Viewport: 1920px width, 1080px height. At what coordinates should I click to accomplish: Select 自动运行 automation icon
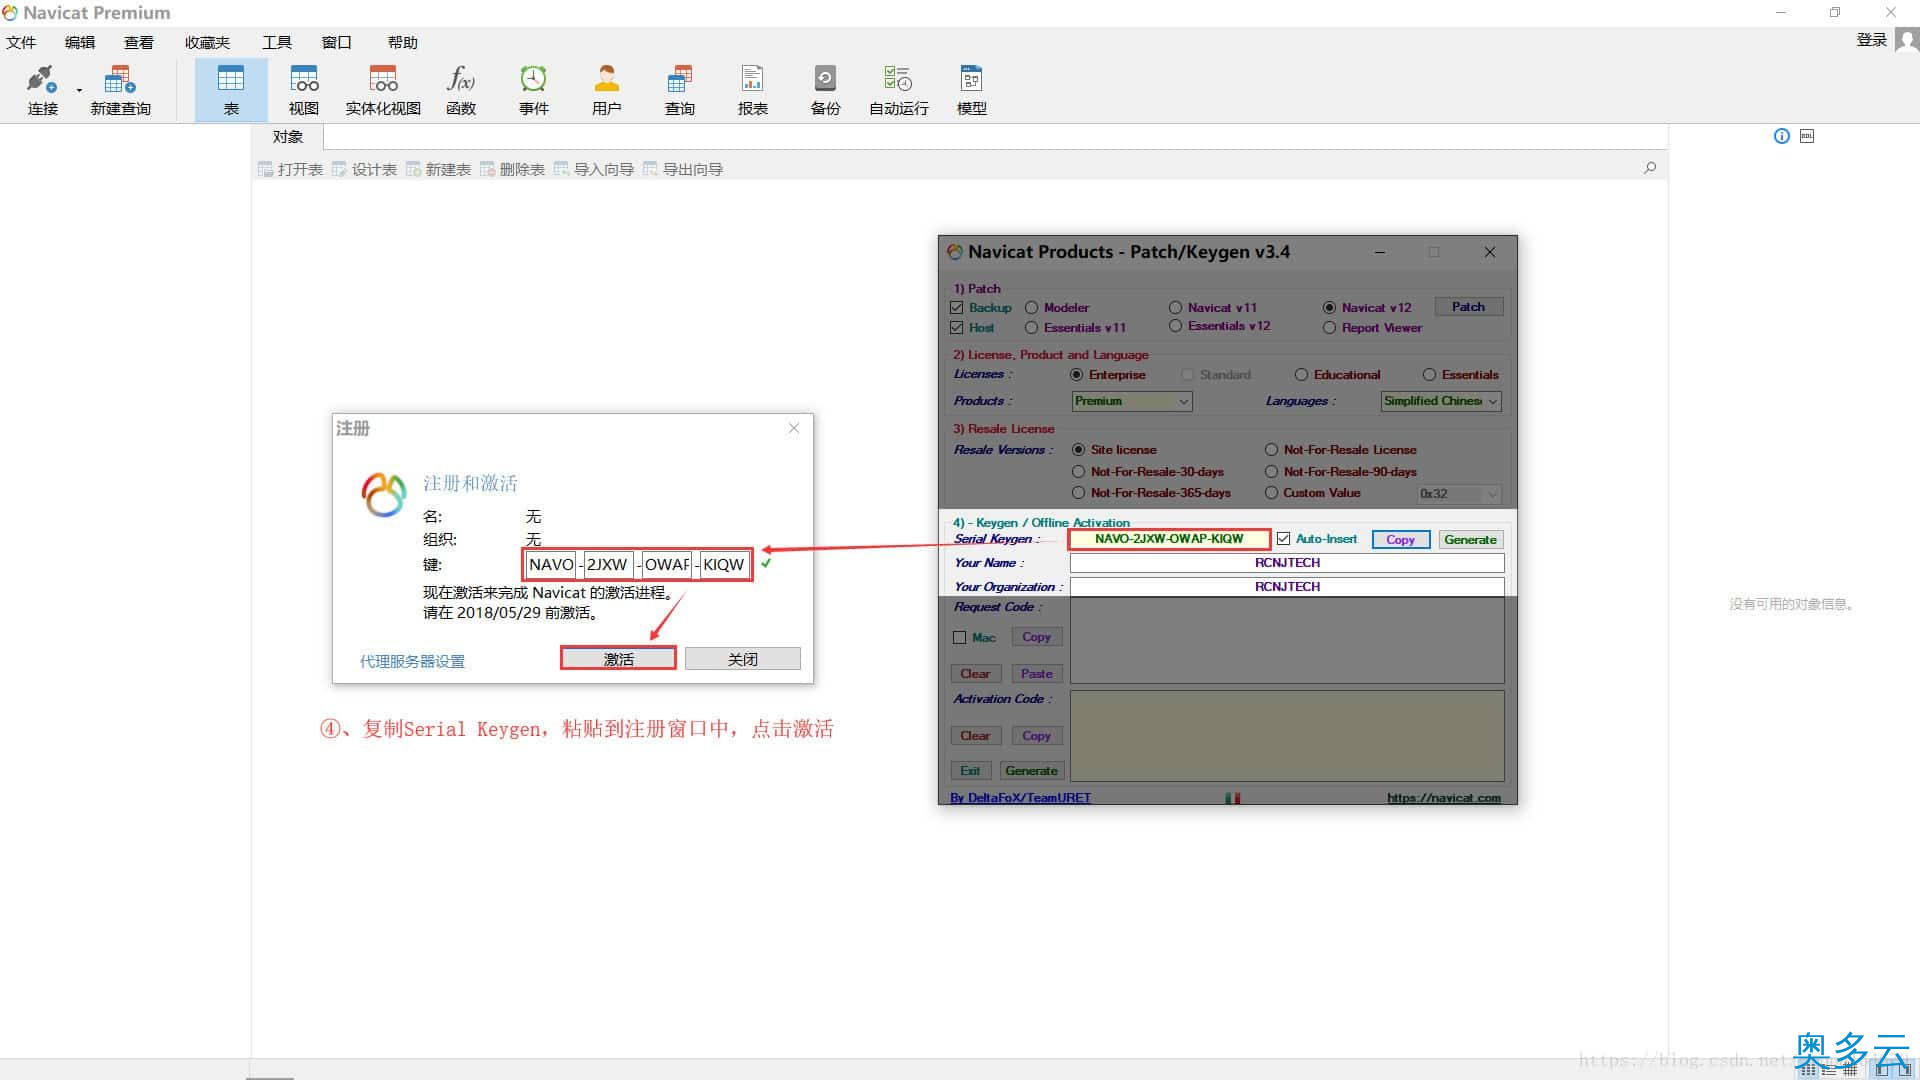pos(899,90)
